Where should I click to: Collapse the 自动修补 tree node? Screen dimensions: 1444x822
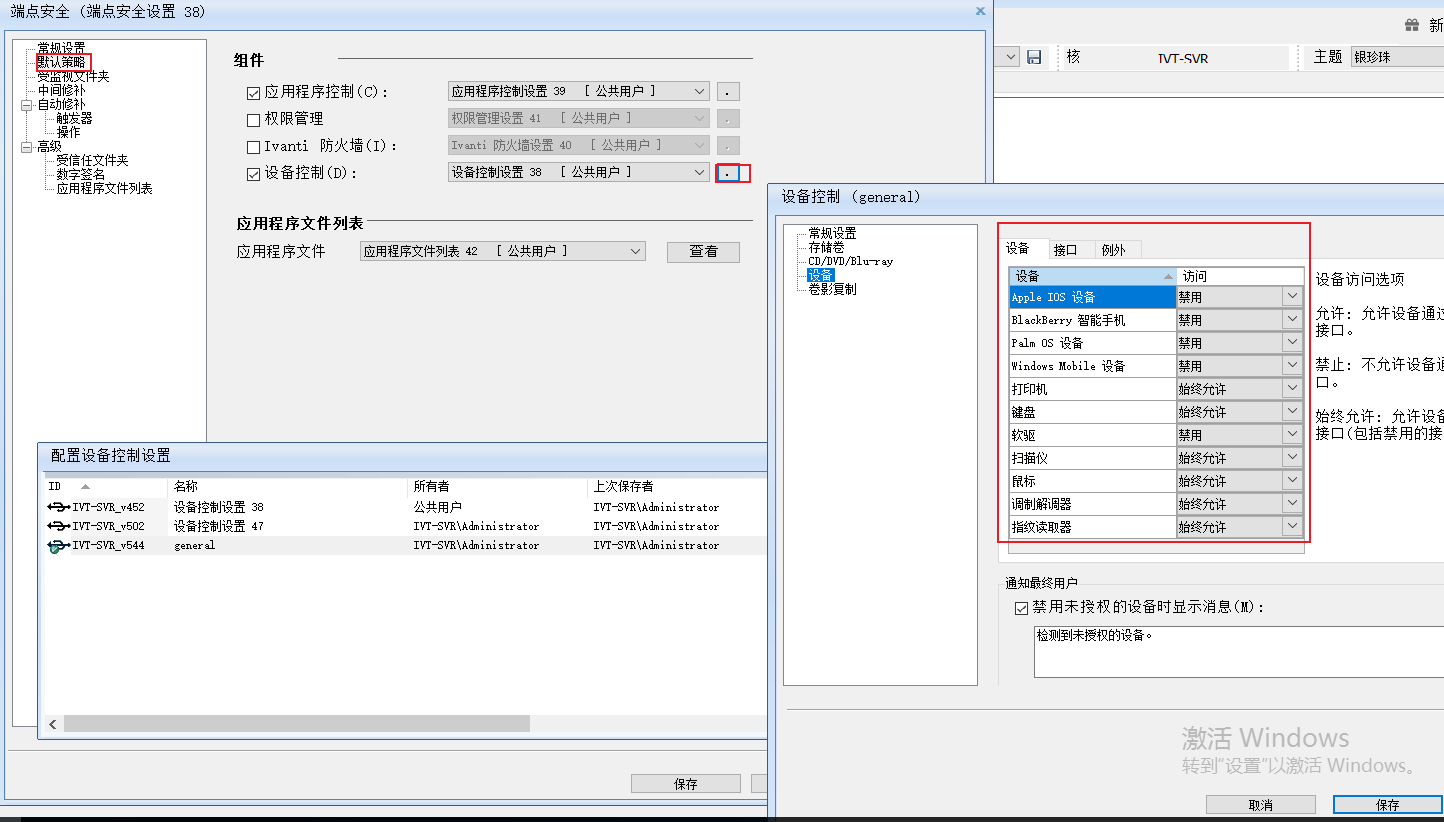tap(27, 105)
